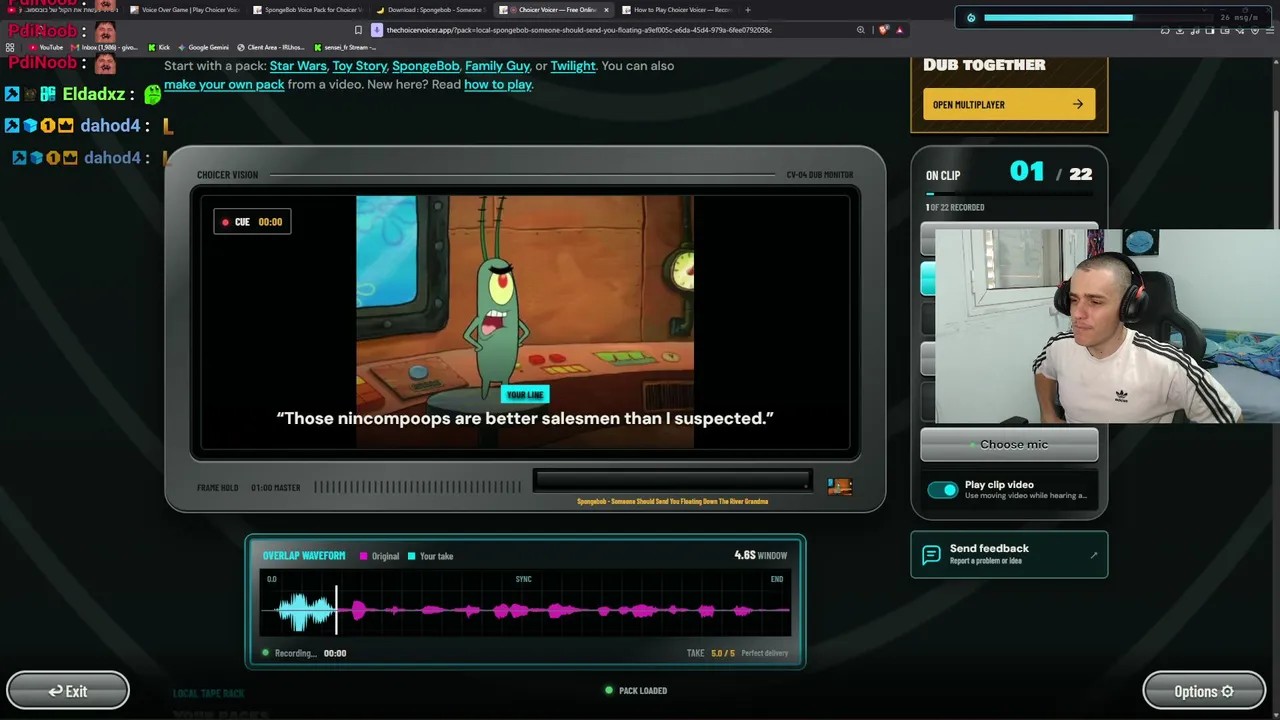1280x720 pixels.
Task: Click the apps grid icon in the bookmarks bar
Action: point(11,47)
